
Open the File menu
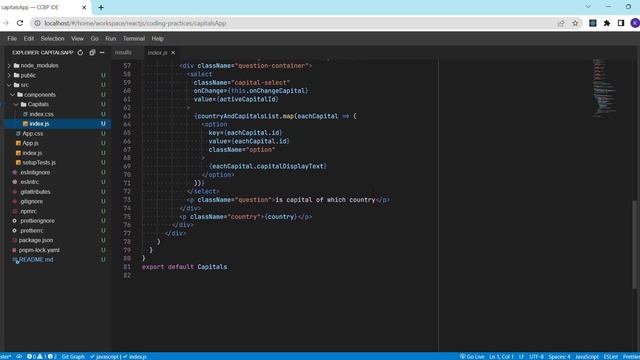pyautogui.click(x=12, y=38)
